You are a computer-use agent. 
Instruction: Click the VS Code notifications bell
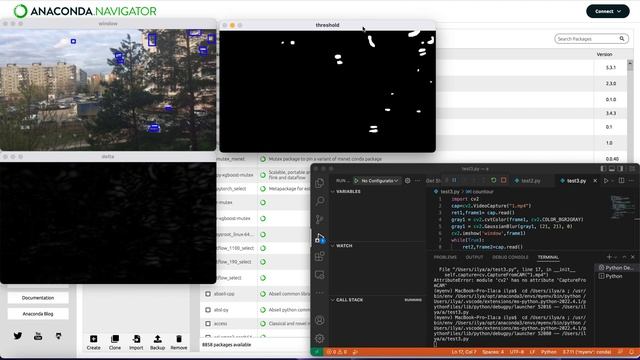631,352
